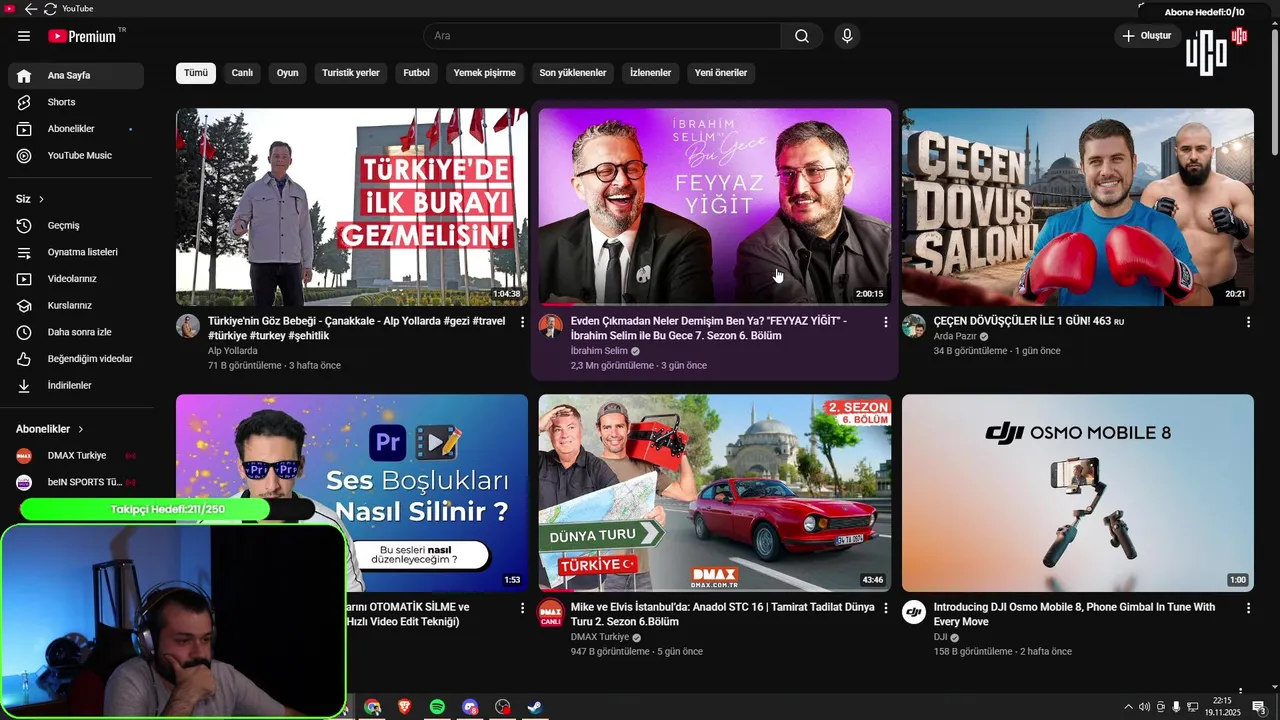The image size is (1280, 720).
Task: Show hidden system tray icons arrow
Action: pos(1129,707)
